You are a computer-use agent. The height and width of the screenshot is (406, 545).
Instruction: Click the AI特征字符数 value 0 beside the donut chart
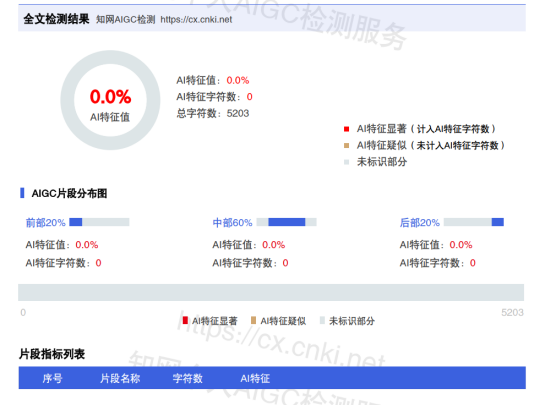point(250,97)
